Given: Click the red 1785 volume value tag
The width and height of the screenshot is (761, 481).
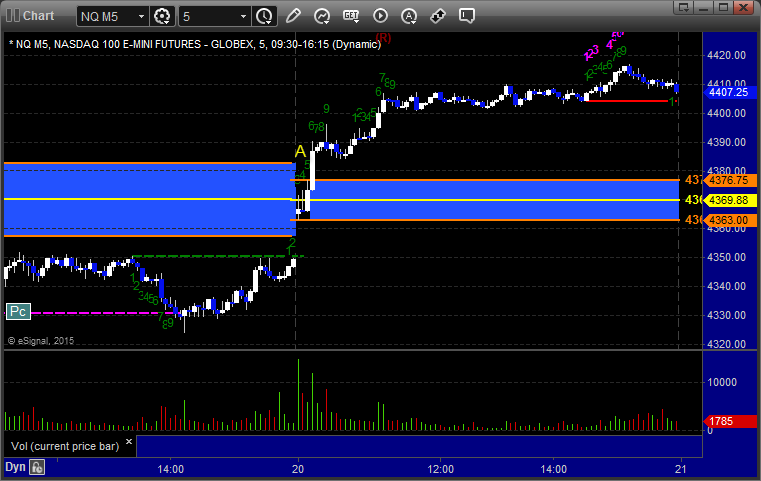Looking at the screenshot, I should tap(729, 421).
